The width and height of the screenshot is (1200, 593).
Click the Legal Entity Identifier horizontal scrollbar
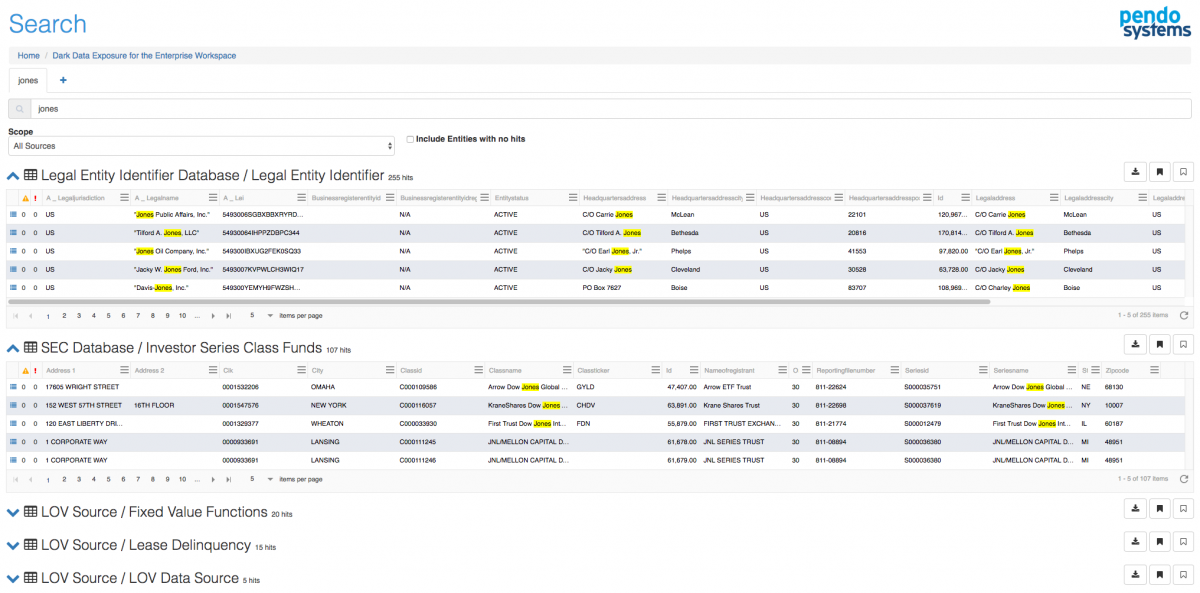(500, 300)
